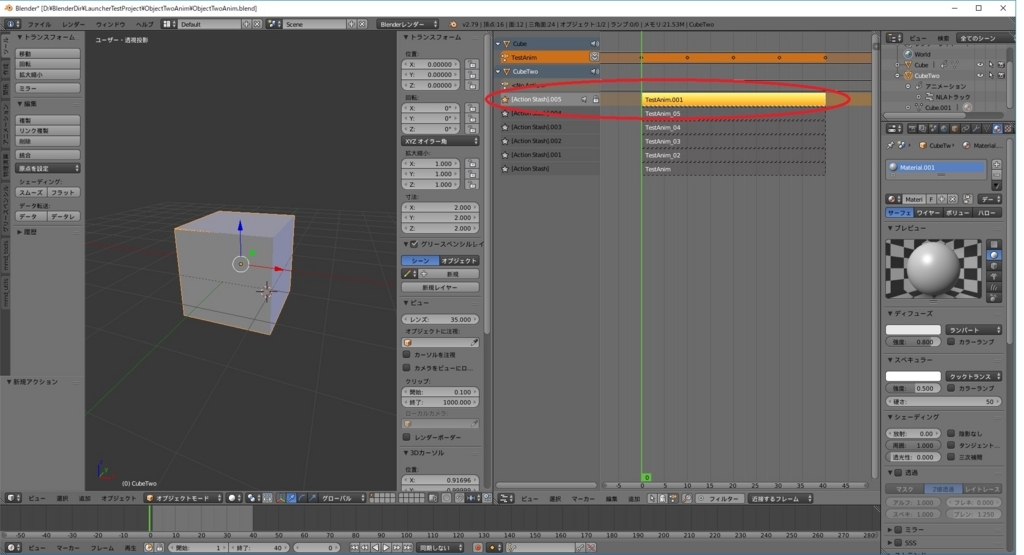The height and width of the screenshot is (555, 1024).
Task: Toggle the lock on [Action Stash].005 track
Action: pos(596,100)
